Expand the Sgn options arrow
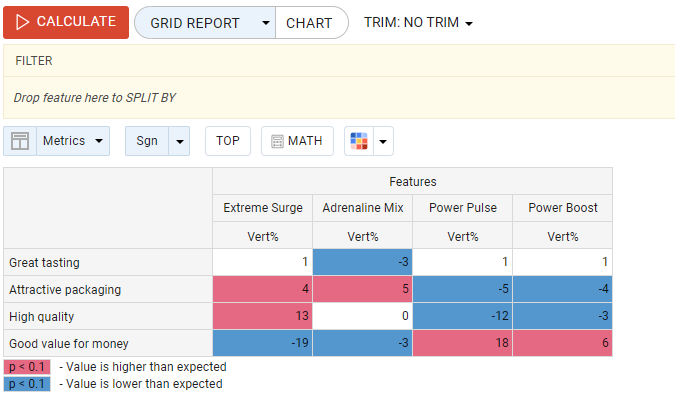 pos(179,141)
